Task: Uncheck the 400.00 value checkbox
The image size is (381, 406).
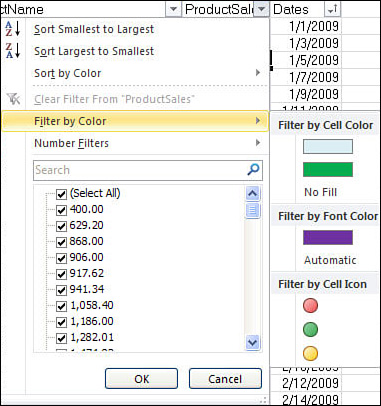Action: (61, 210)
